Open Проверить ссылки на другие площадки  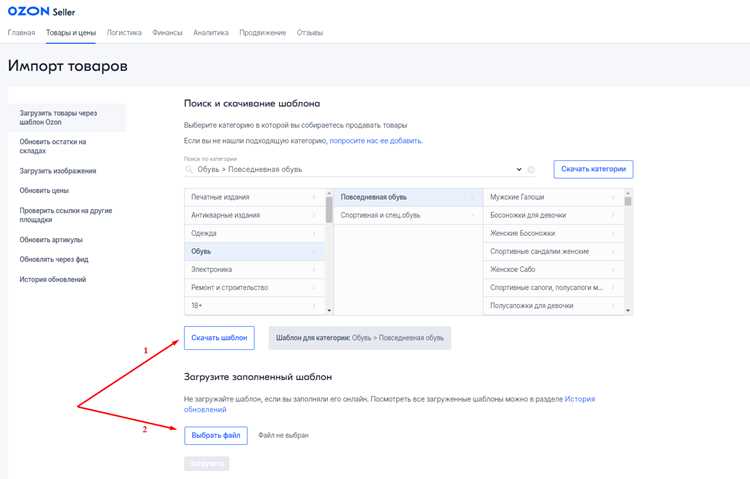66,215
